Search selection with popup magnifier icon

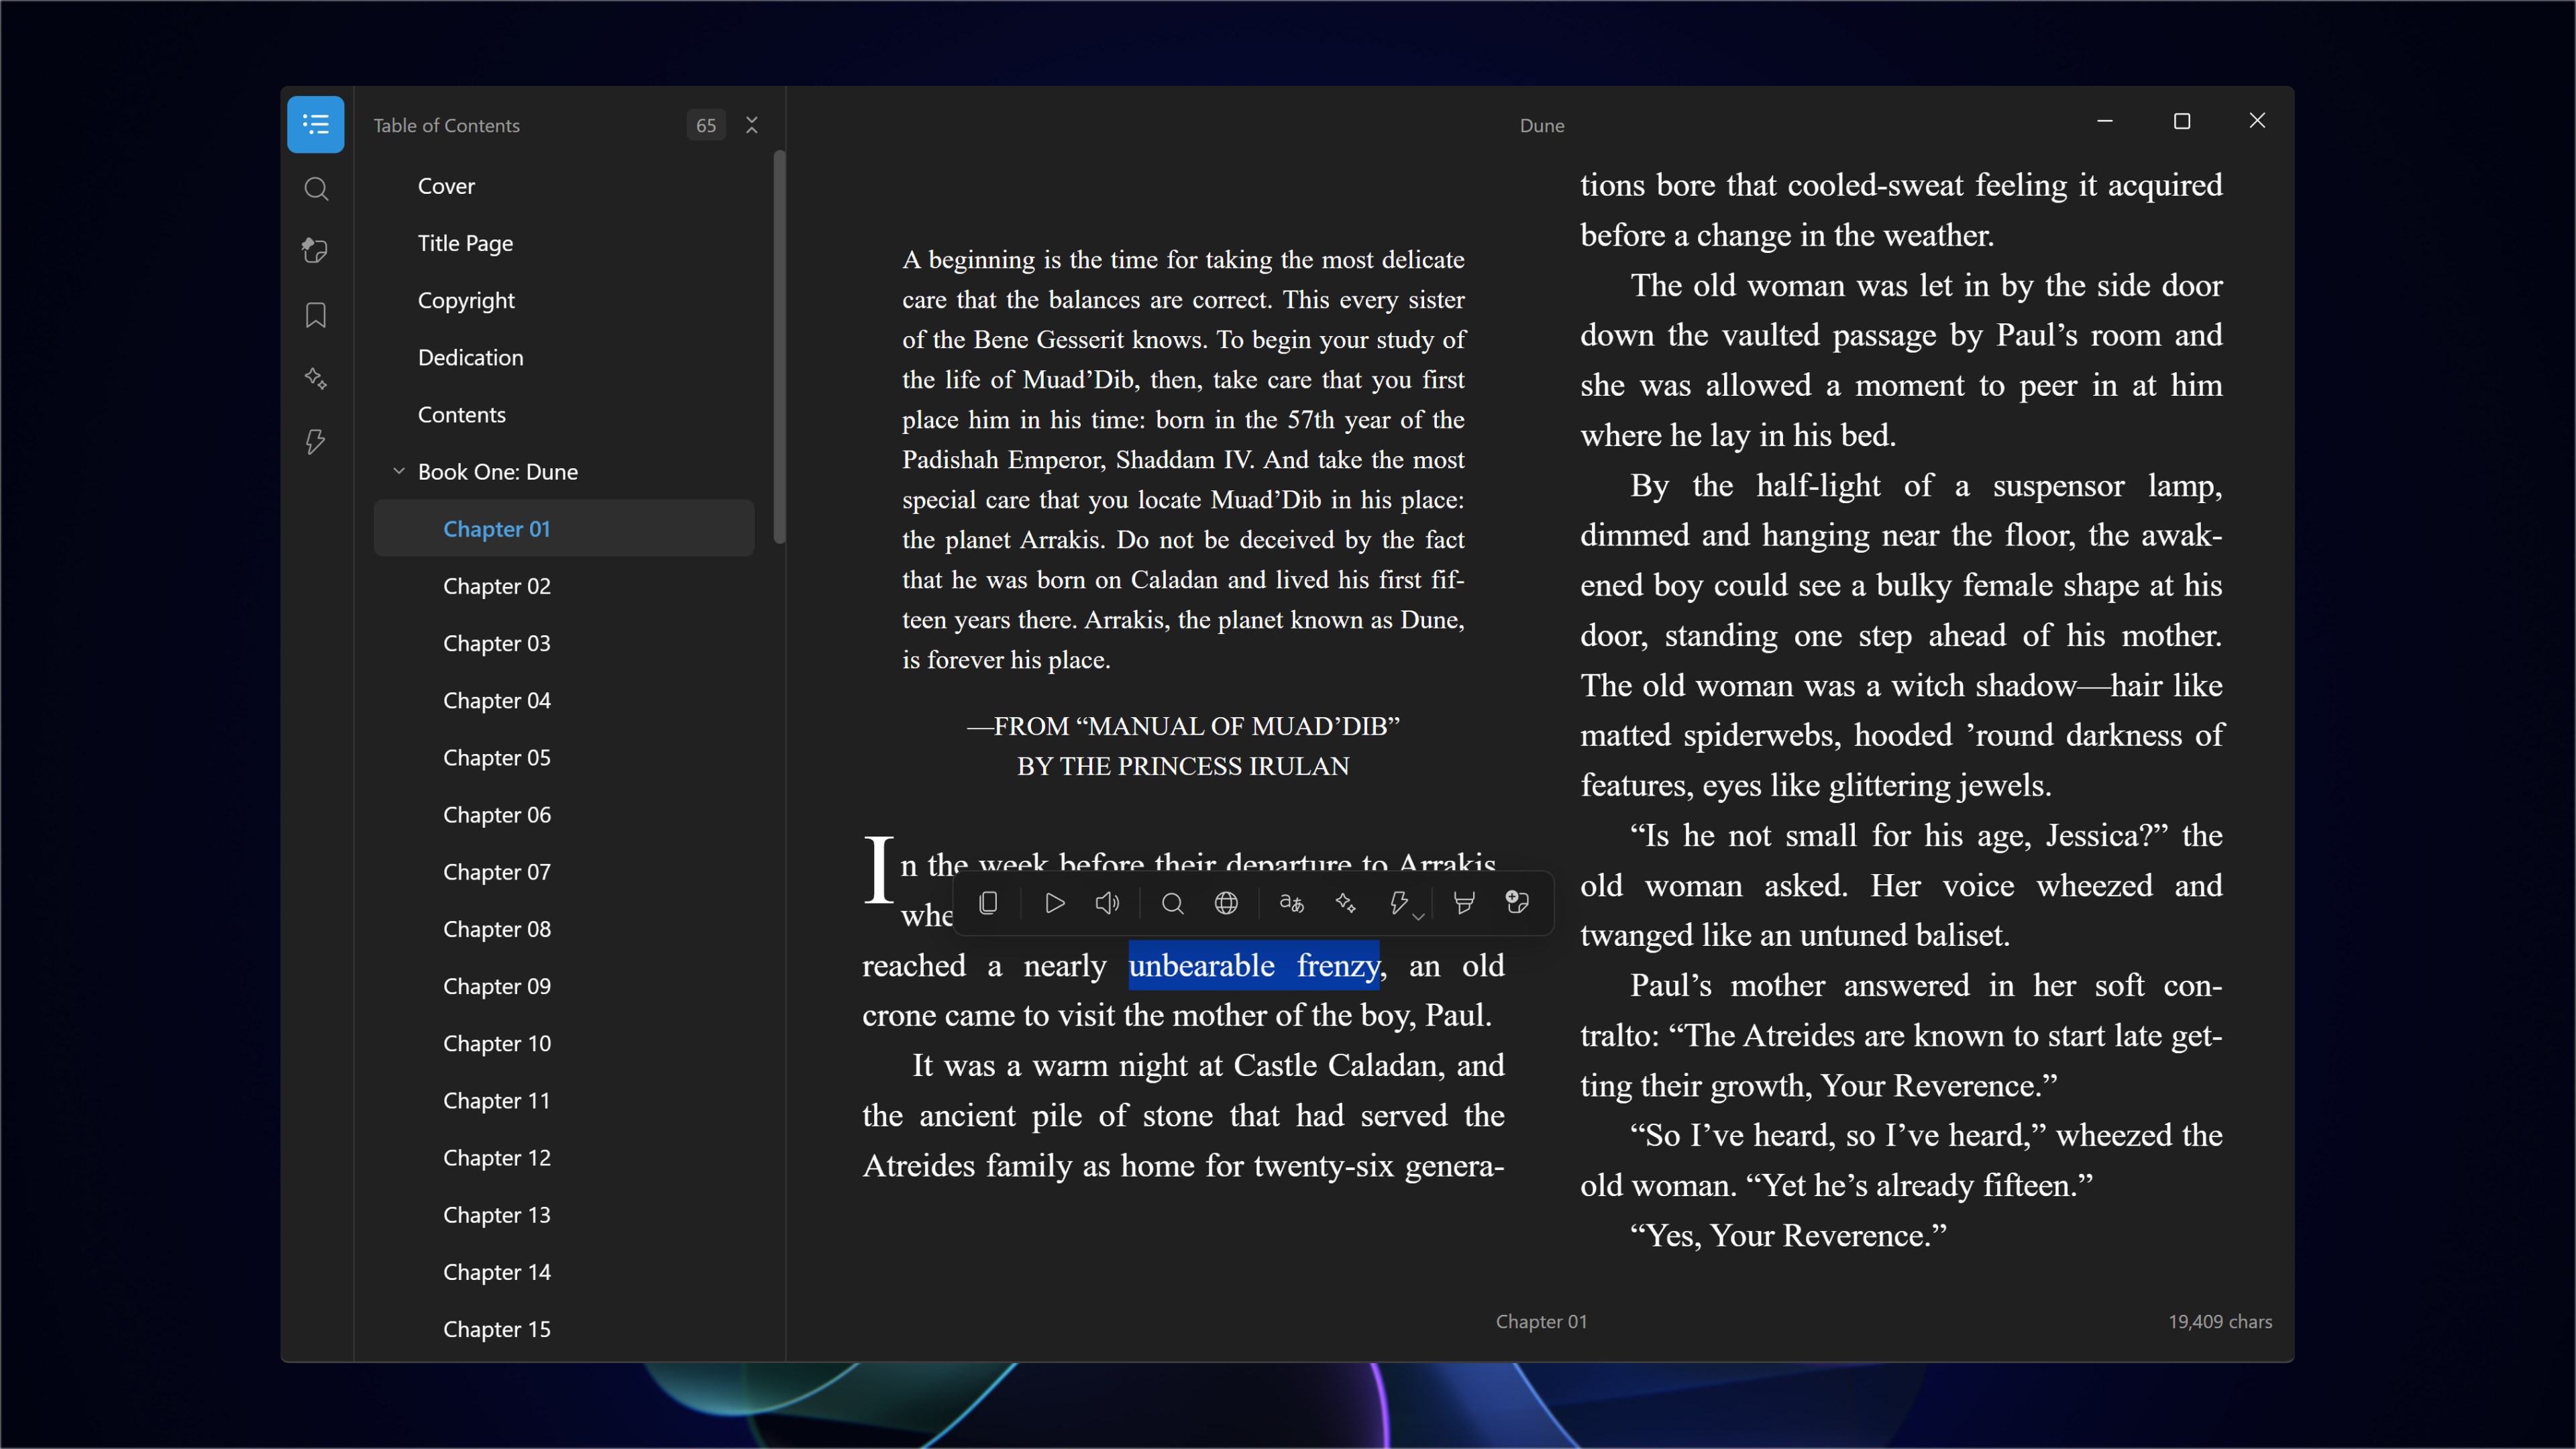click(x=1173, y=903)
